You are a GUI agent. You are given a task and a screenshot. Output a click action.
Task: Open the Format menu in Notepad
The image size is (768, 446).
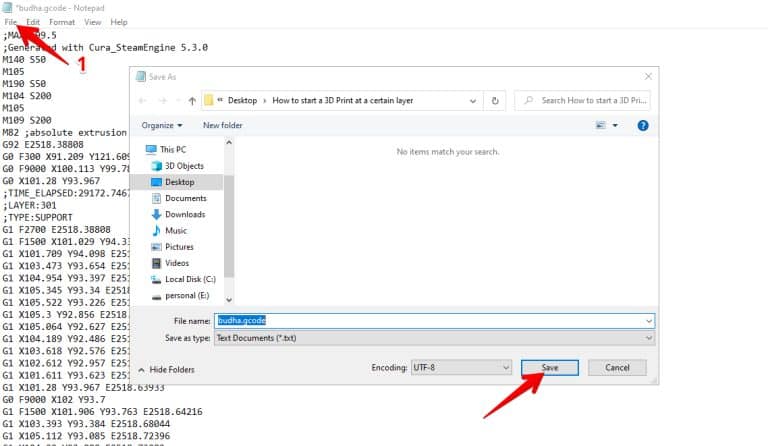[62, 22]
